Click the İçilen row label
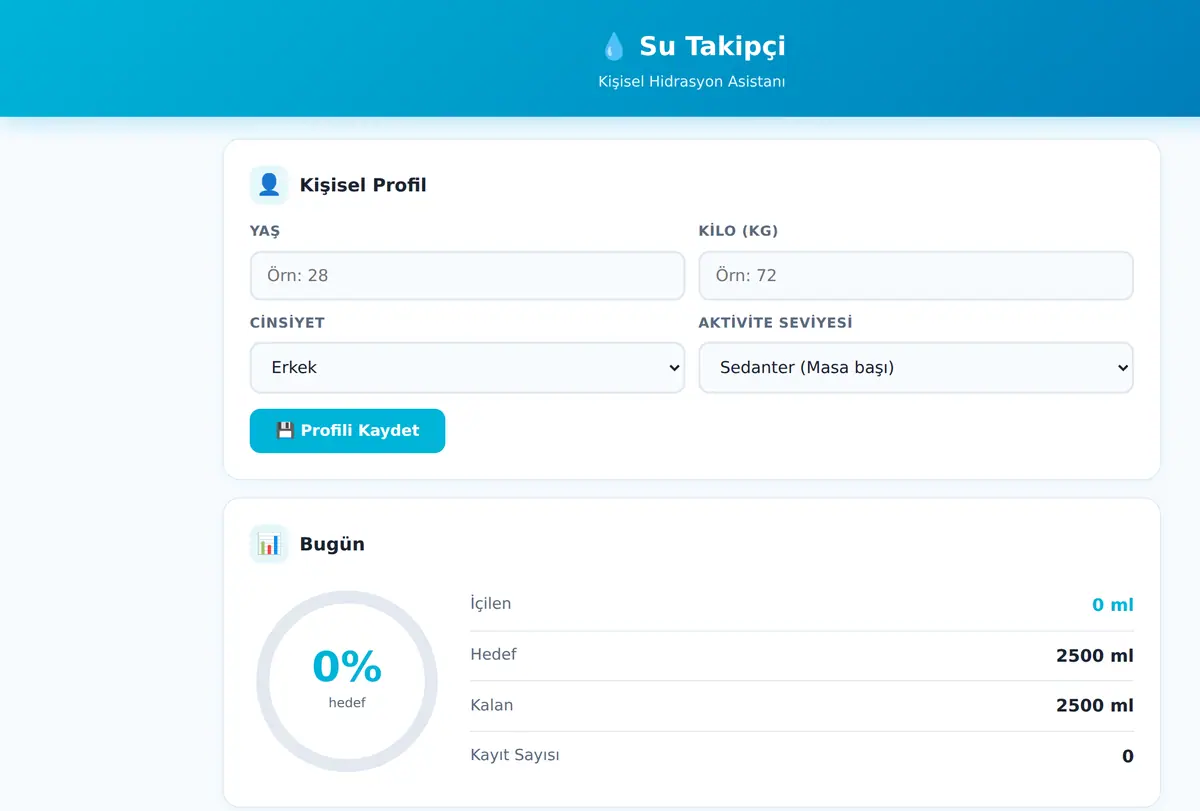The image size is (1200, 811). (x=490, y=603)
